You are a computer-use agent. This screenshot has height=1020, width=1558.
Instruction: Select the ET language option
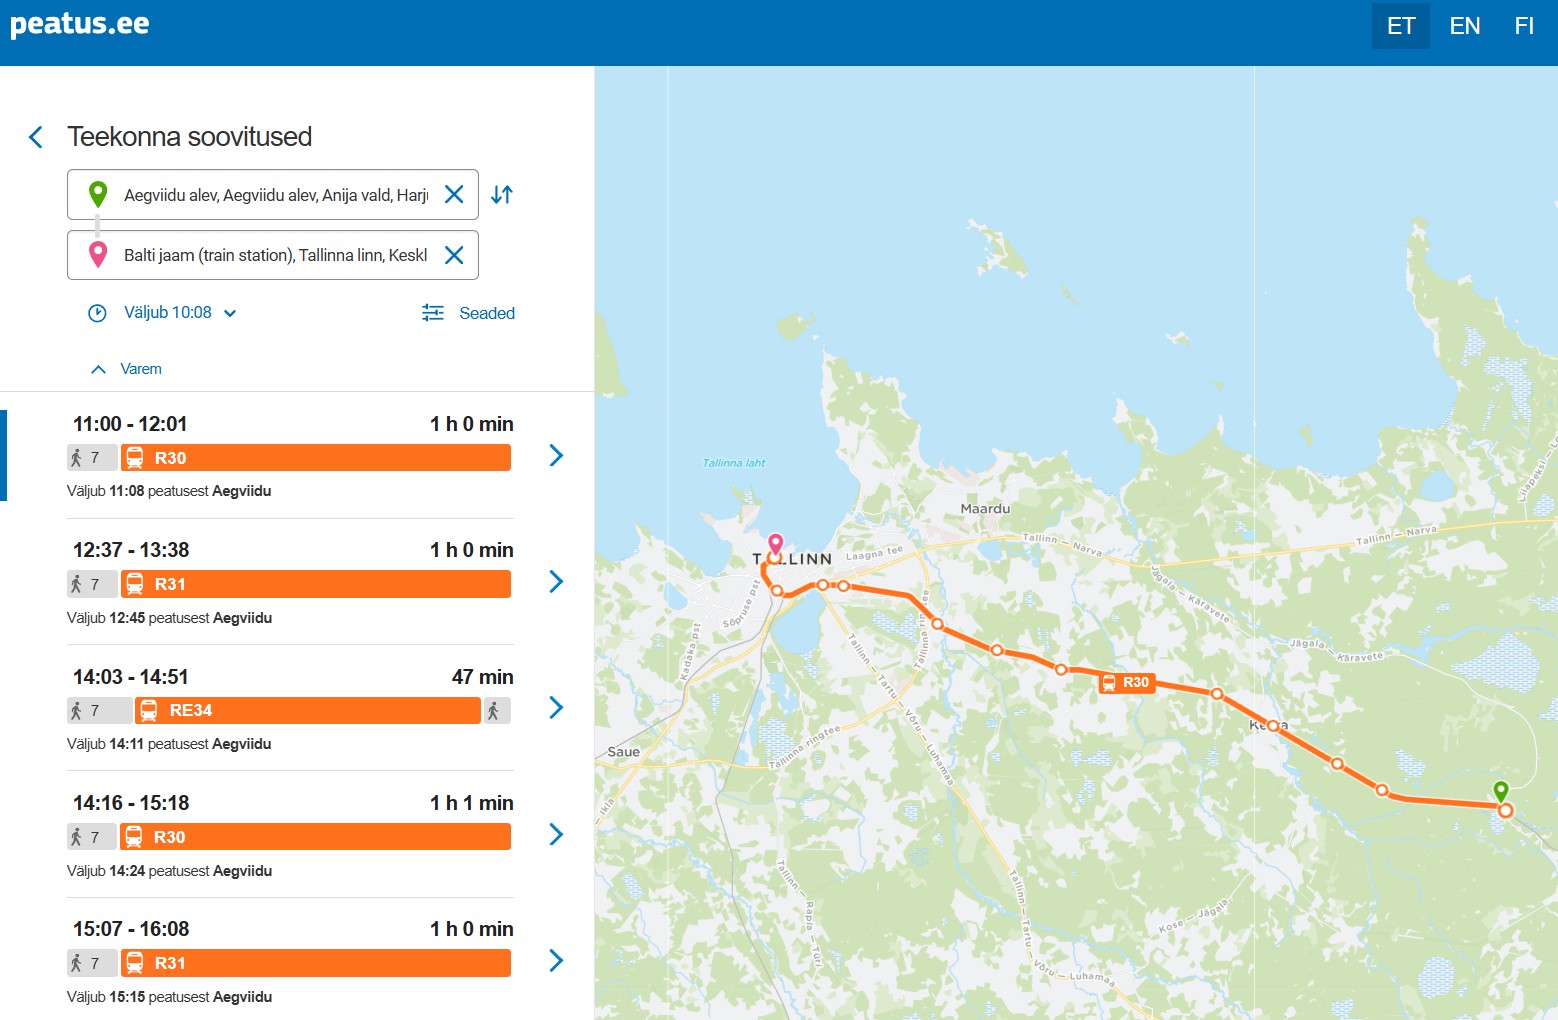point(1400,26)
